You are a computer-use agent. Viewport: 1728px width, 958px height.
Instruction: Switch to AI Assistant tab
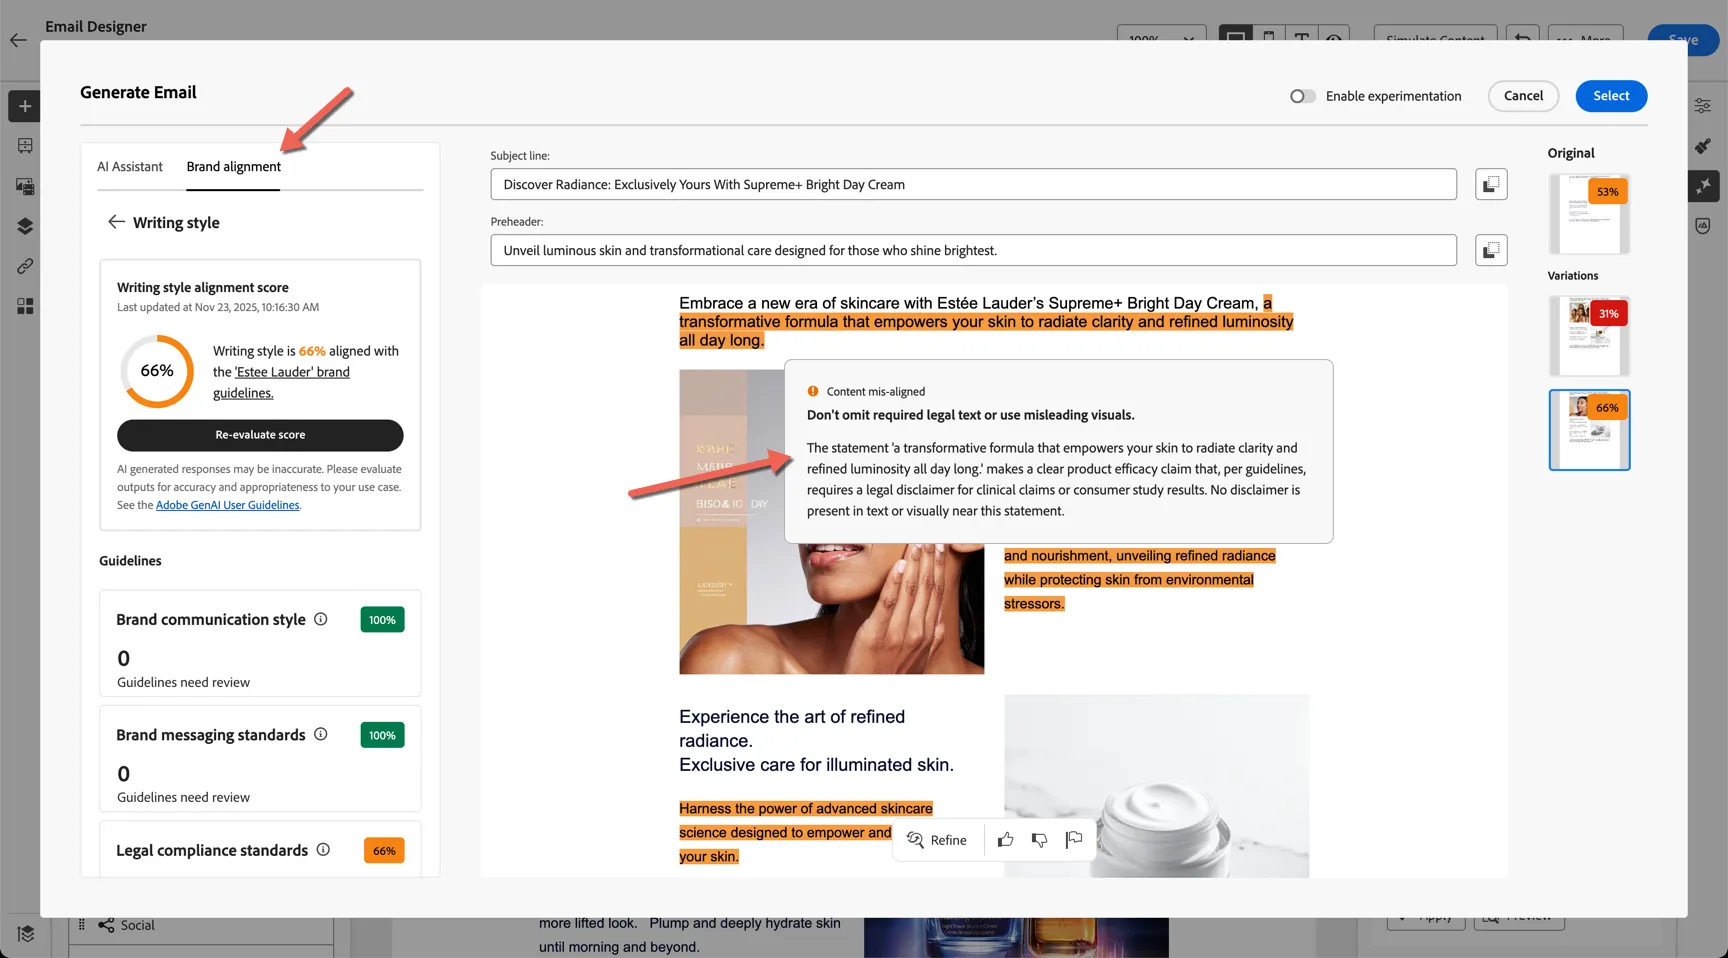[130, 167]
